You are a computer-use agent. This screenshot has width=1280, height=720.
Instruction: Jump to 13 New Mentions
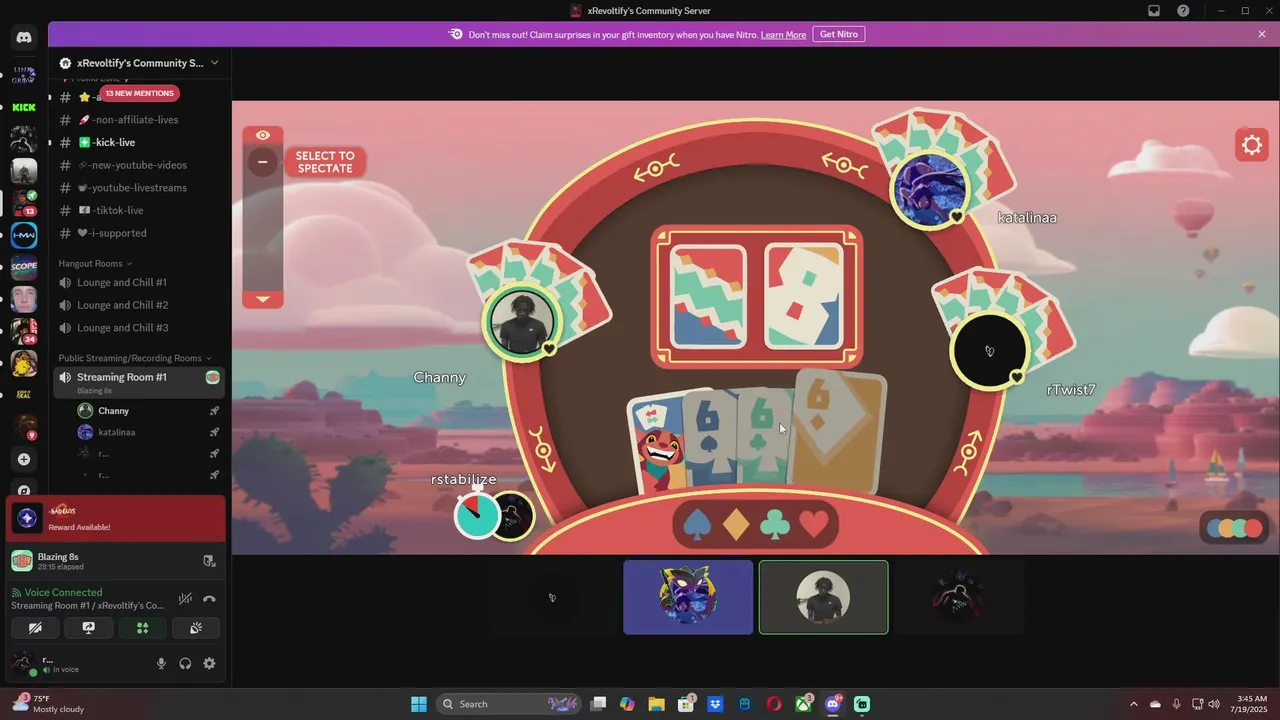coord(139,93)
